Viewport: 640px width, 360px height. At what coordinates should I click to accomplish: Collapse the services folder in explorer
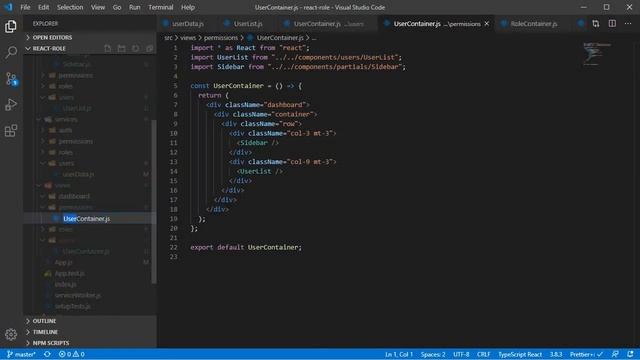coord(66,119)
